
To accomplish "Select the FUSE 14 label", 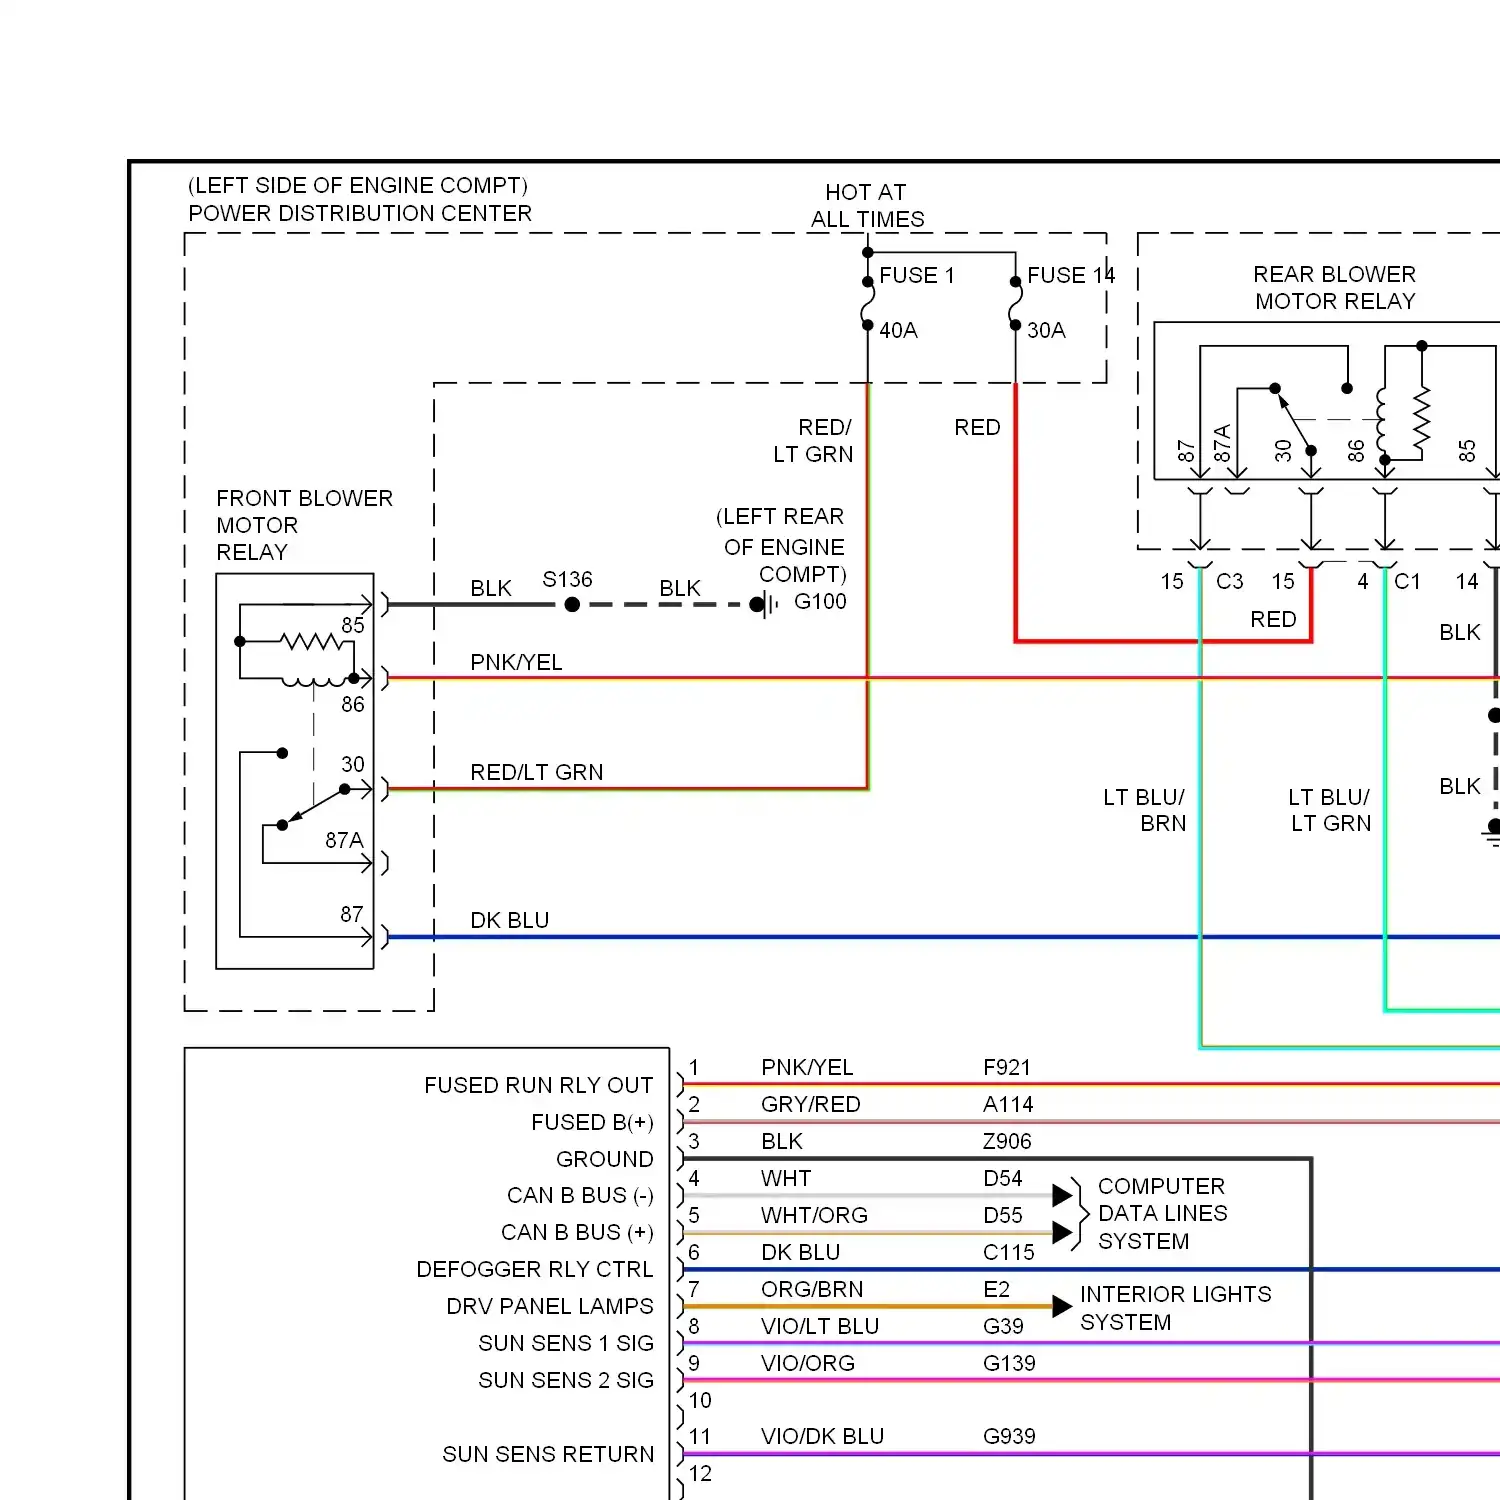I will click(x=1071, y=275).
